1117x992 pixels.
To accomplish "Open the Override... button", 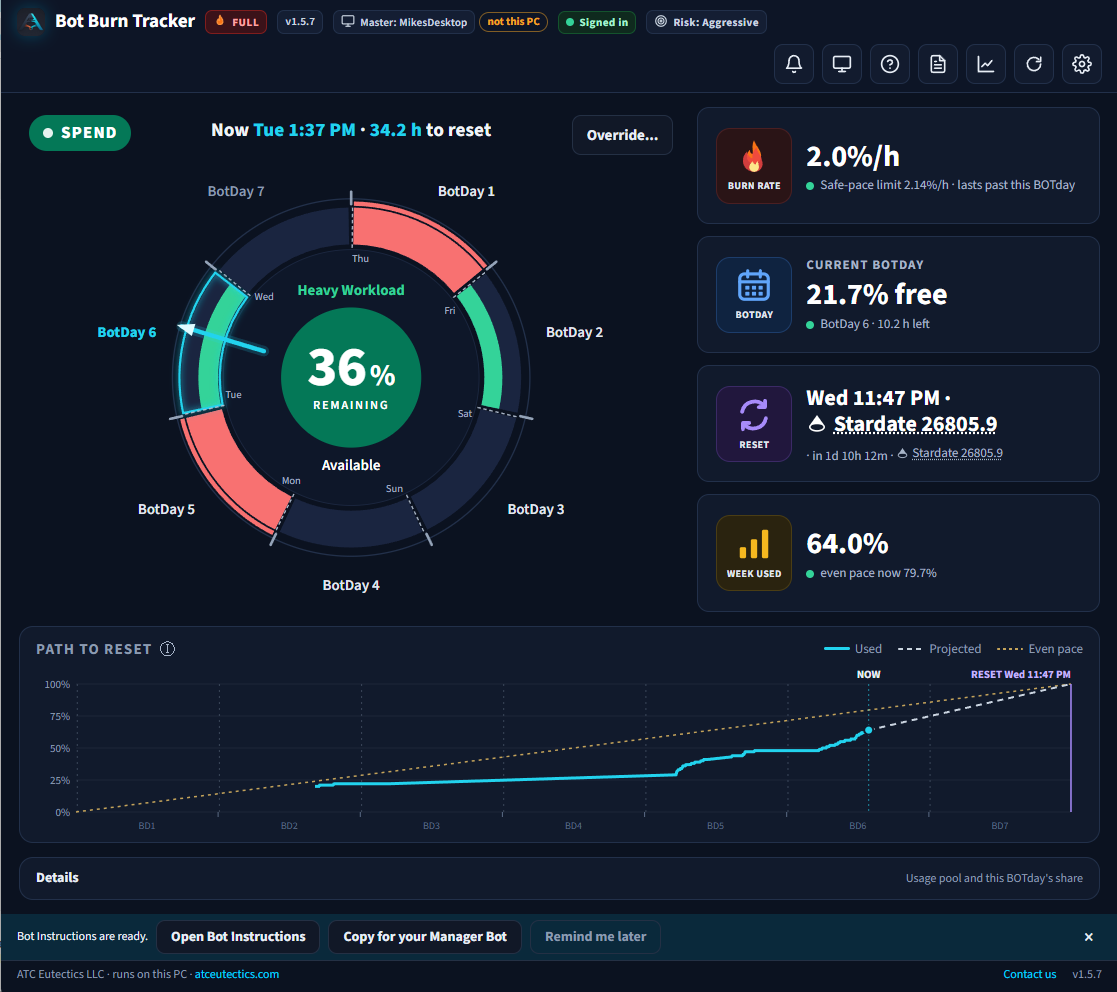I will tap(623, 135).
